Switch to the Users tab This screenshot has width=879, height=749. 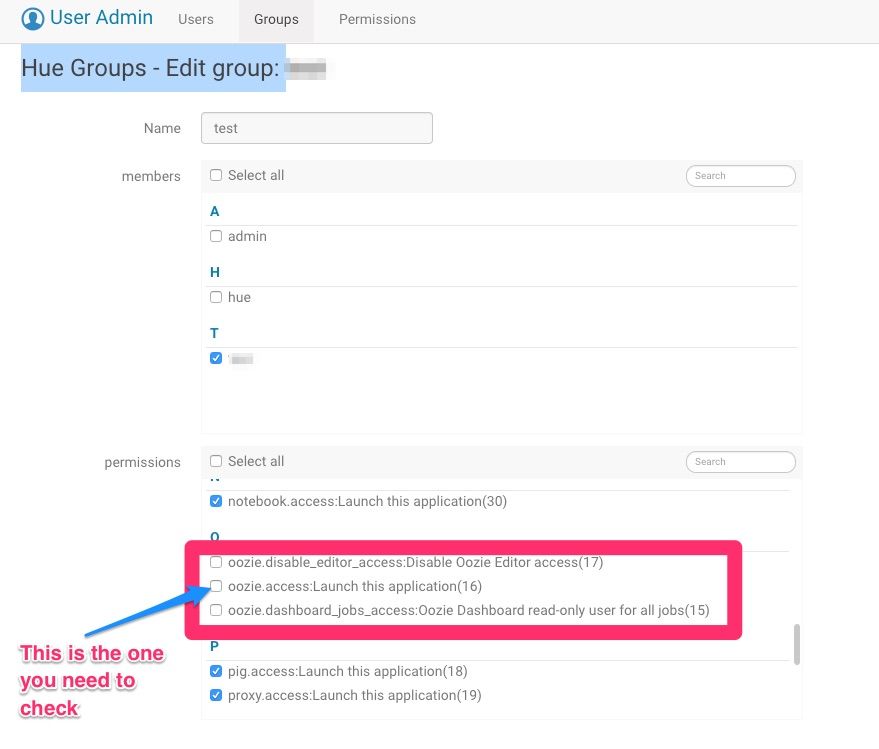point(196,19)
